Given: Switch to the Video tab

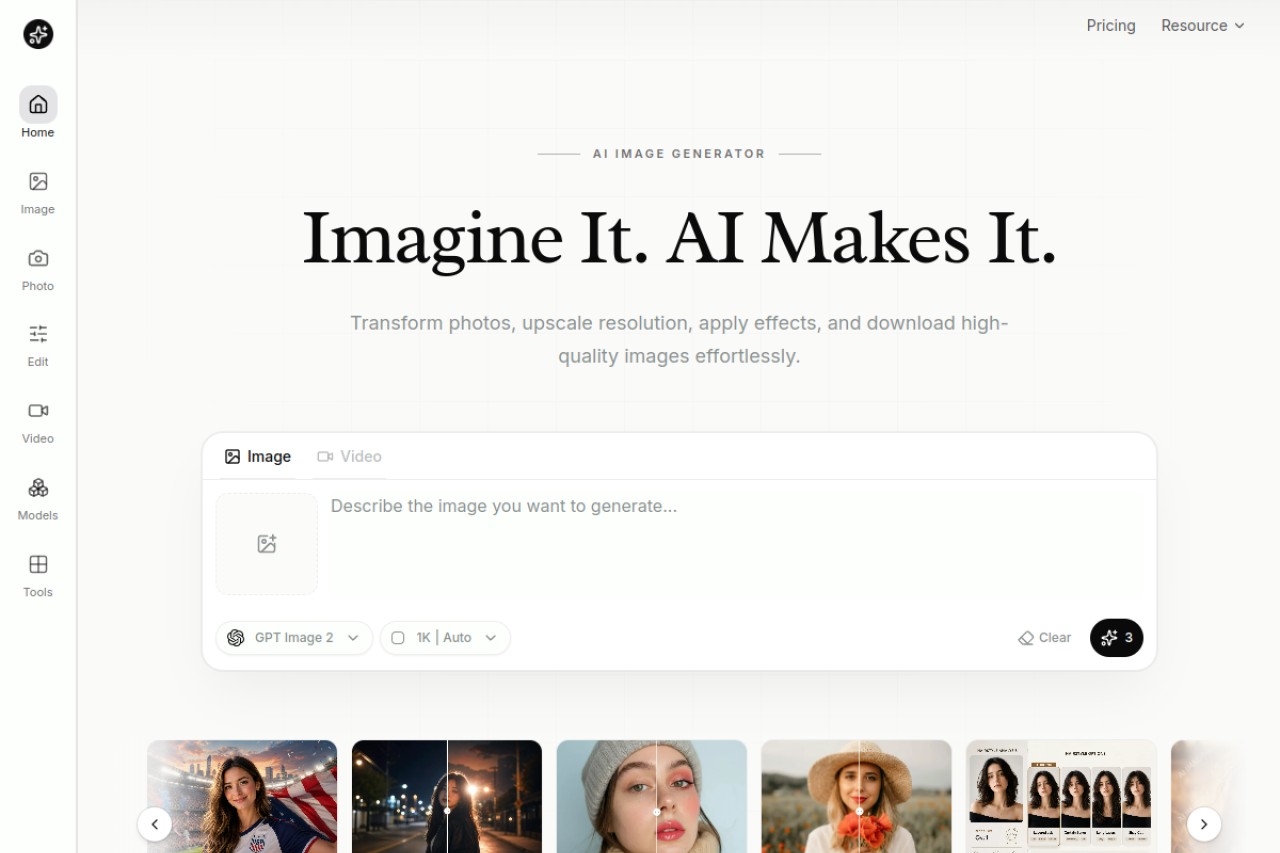Looking at the screenshot, I should coord(349,457).
